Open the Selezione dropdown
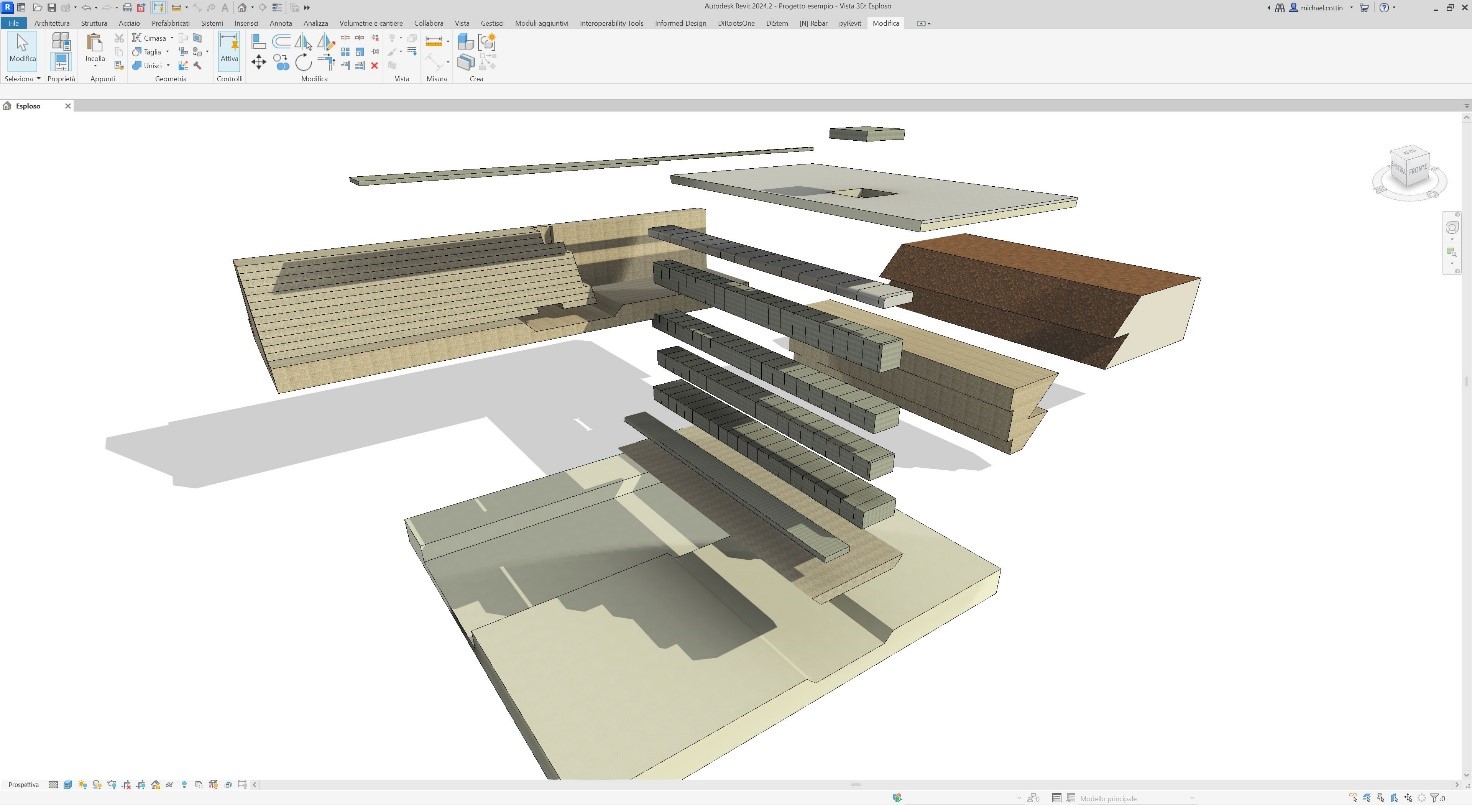Image resolution: width=1472 pixels, height=805 pixels. pyautogui.click(x=39, y=78)
